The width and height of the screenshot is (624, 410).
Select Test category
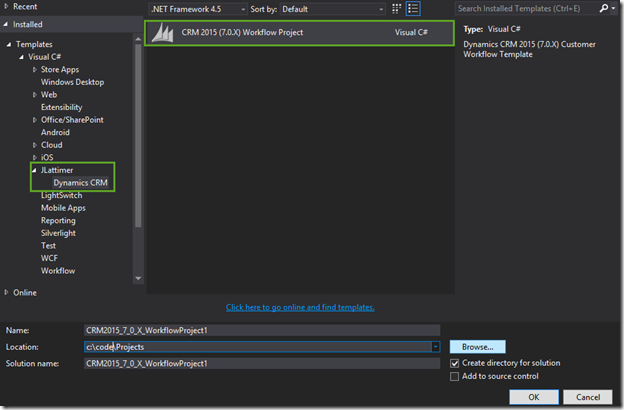pyautogui.click(x=48, y=246)
